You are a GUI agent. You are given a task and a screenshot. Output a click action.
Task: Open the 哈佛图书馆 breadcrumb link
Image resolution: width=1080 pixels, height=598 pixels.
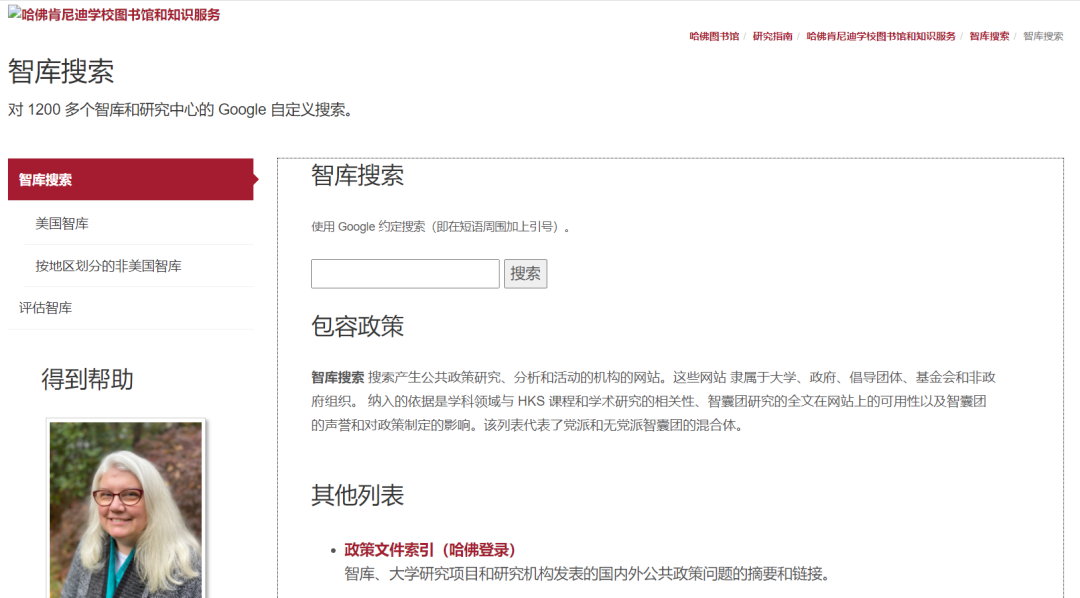click(714, 36)
